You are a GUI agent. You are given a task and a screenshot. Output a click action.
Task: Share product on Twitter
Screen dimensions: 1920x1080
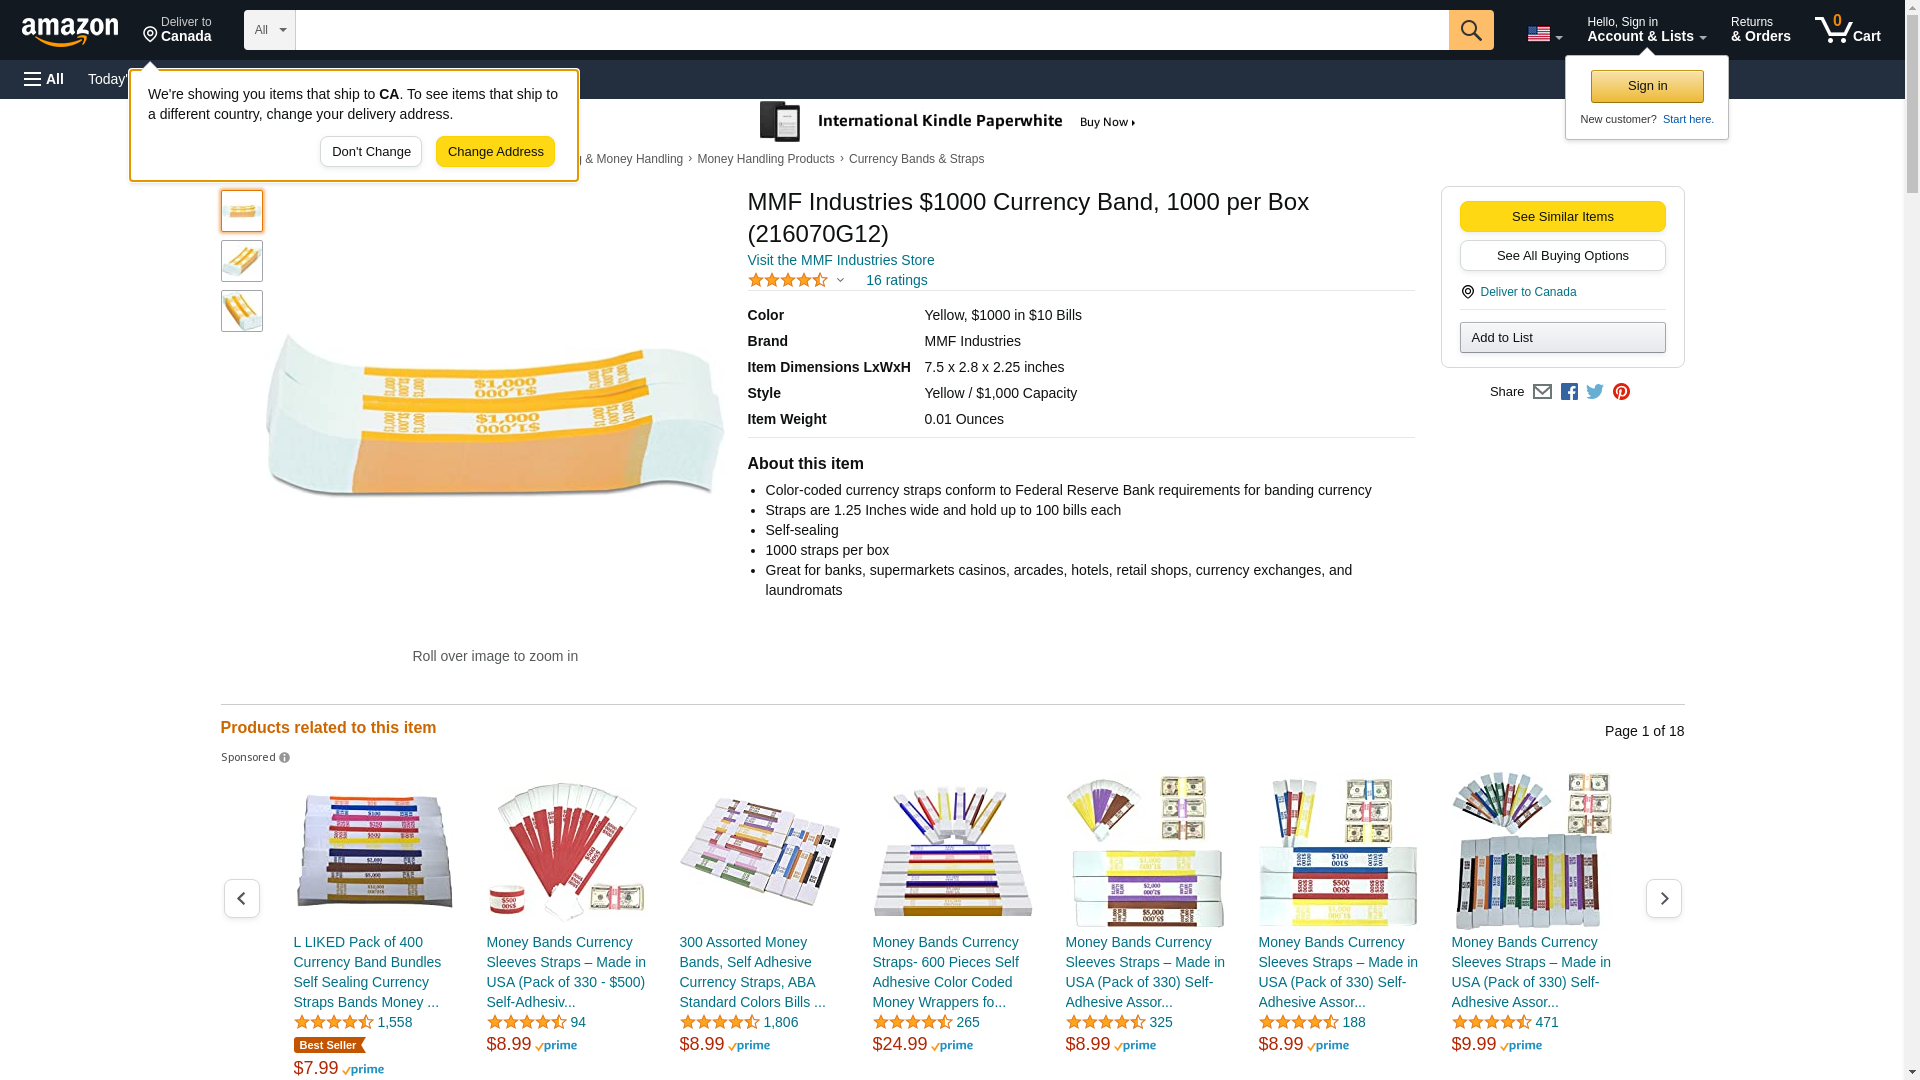(x=1595, y=392)
